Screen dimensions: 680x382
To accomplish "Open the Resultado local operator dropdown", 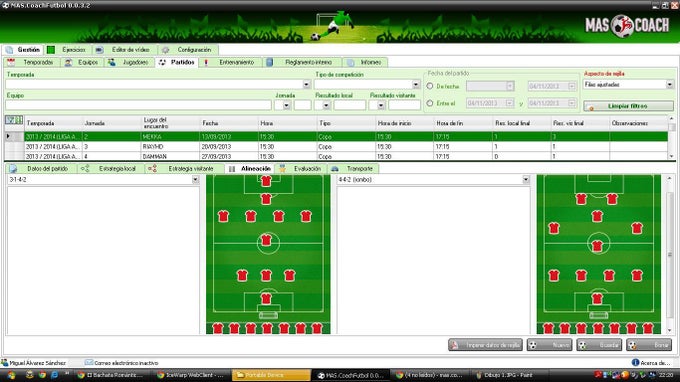I will coord(326,105).
